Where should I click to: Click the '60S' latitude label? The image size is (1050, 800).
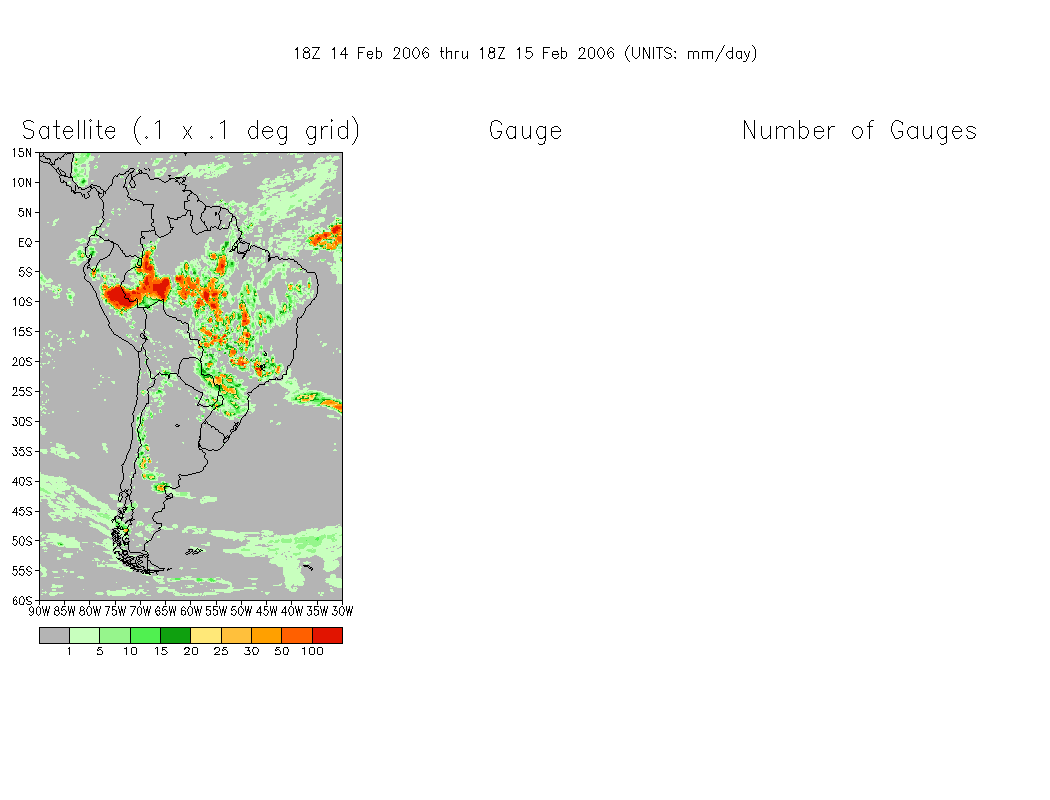[x=21, y=601]
